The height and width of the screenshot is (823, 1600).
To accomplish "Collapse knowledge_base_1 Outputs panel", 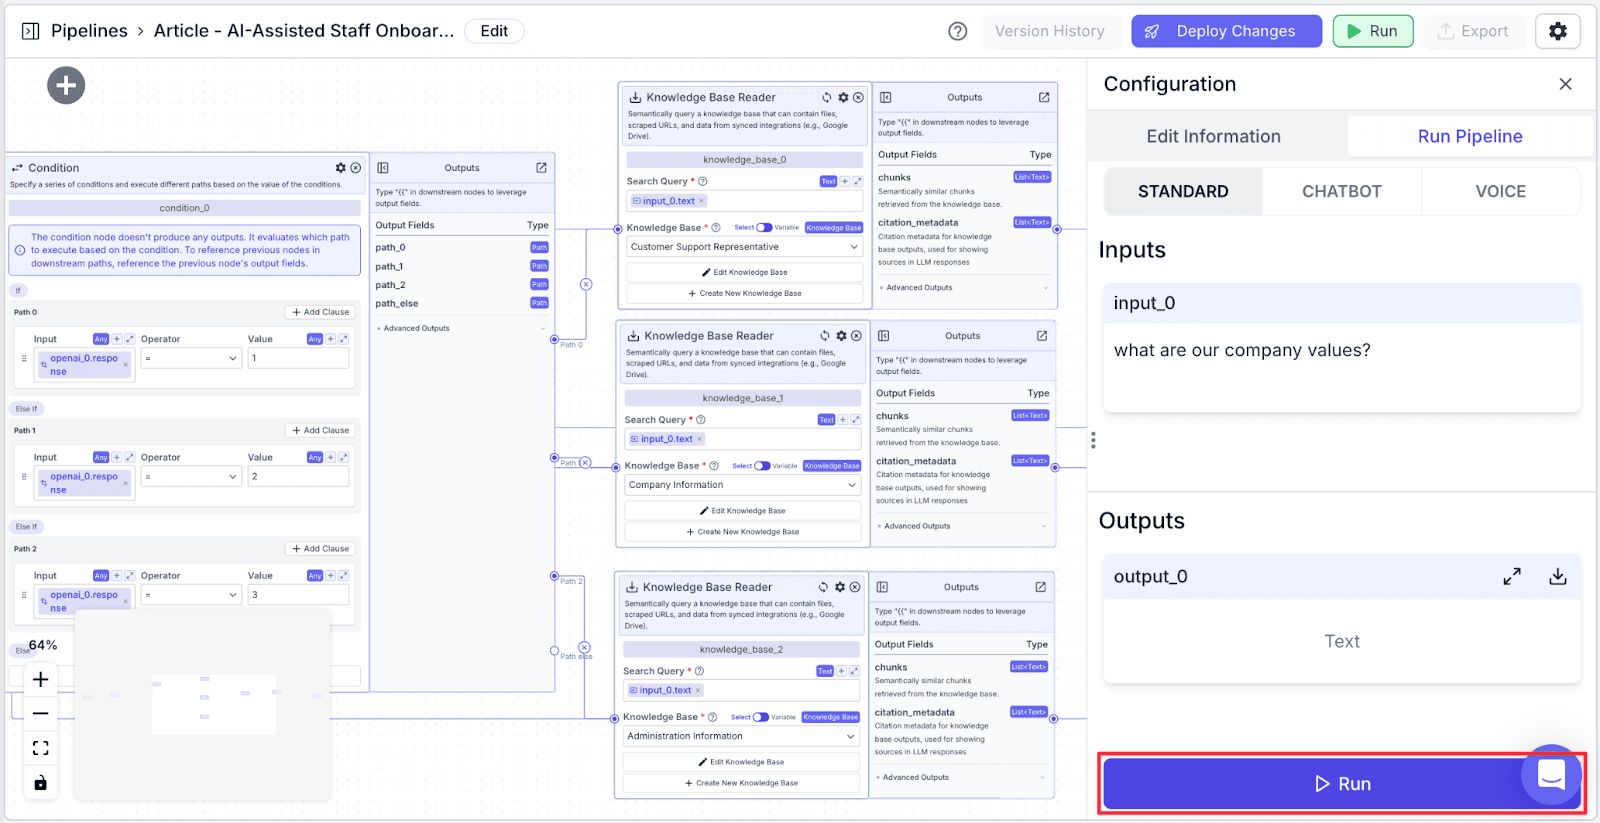I will pyautogui.click(x=884, y=336).
